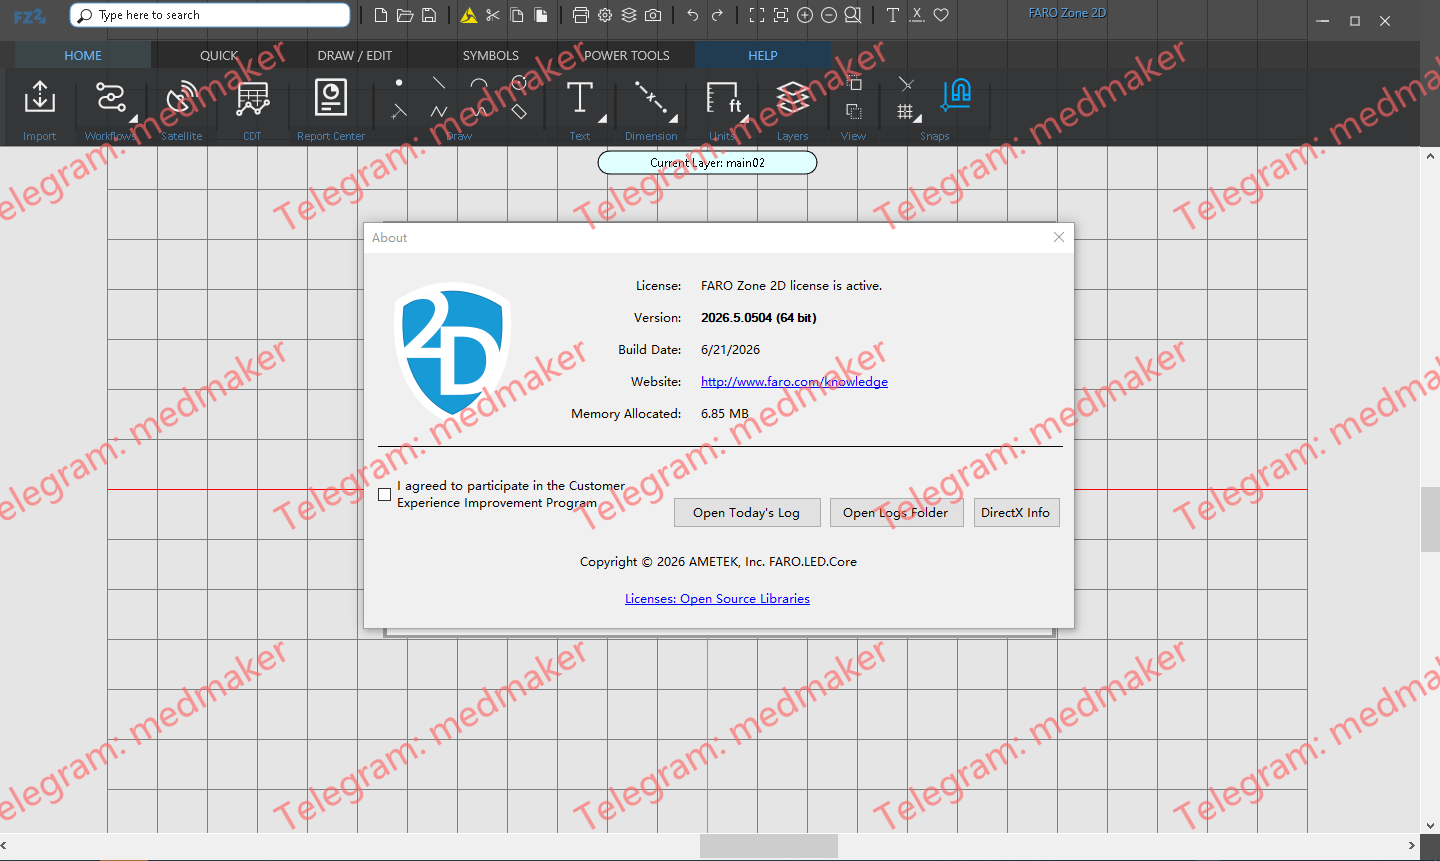Click the 6/21/2026 build date value

[730, 350]
